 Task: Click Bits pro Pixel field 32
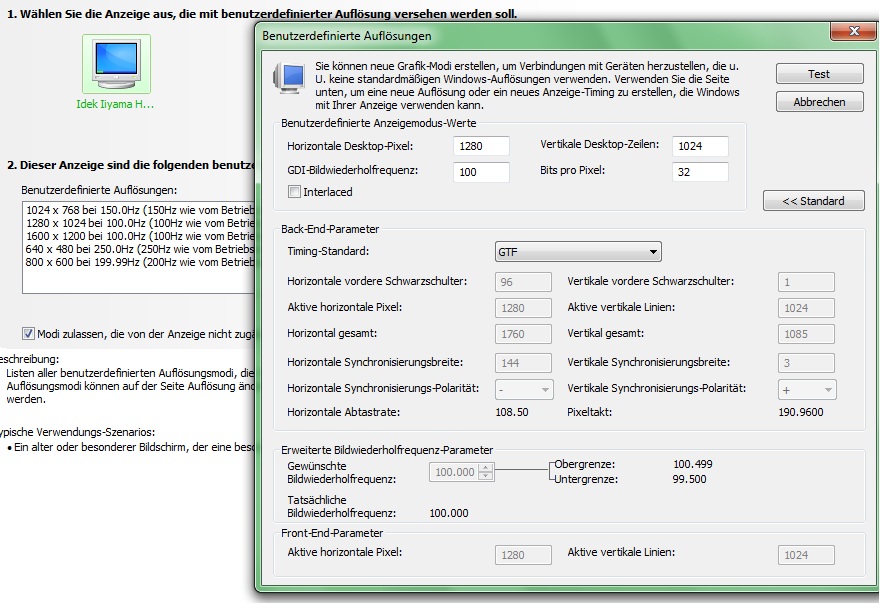pyautogui.click(x=700, y=172)
